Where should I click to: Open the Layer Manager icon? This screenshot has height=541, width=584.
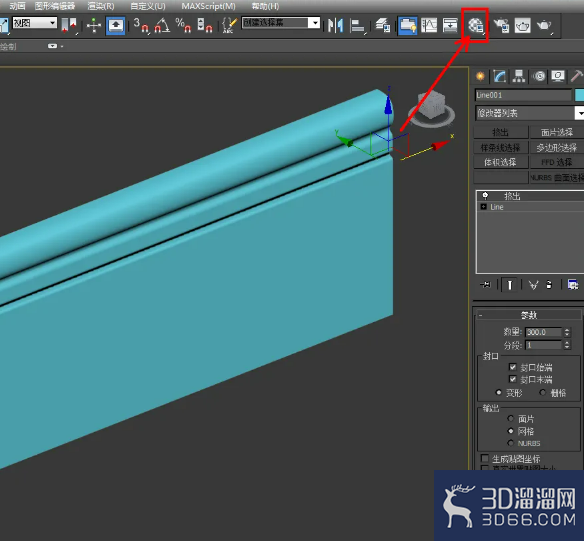click(x=383, y=25)
